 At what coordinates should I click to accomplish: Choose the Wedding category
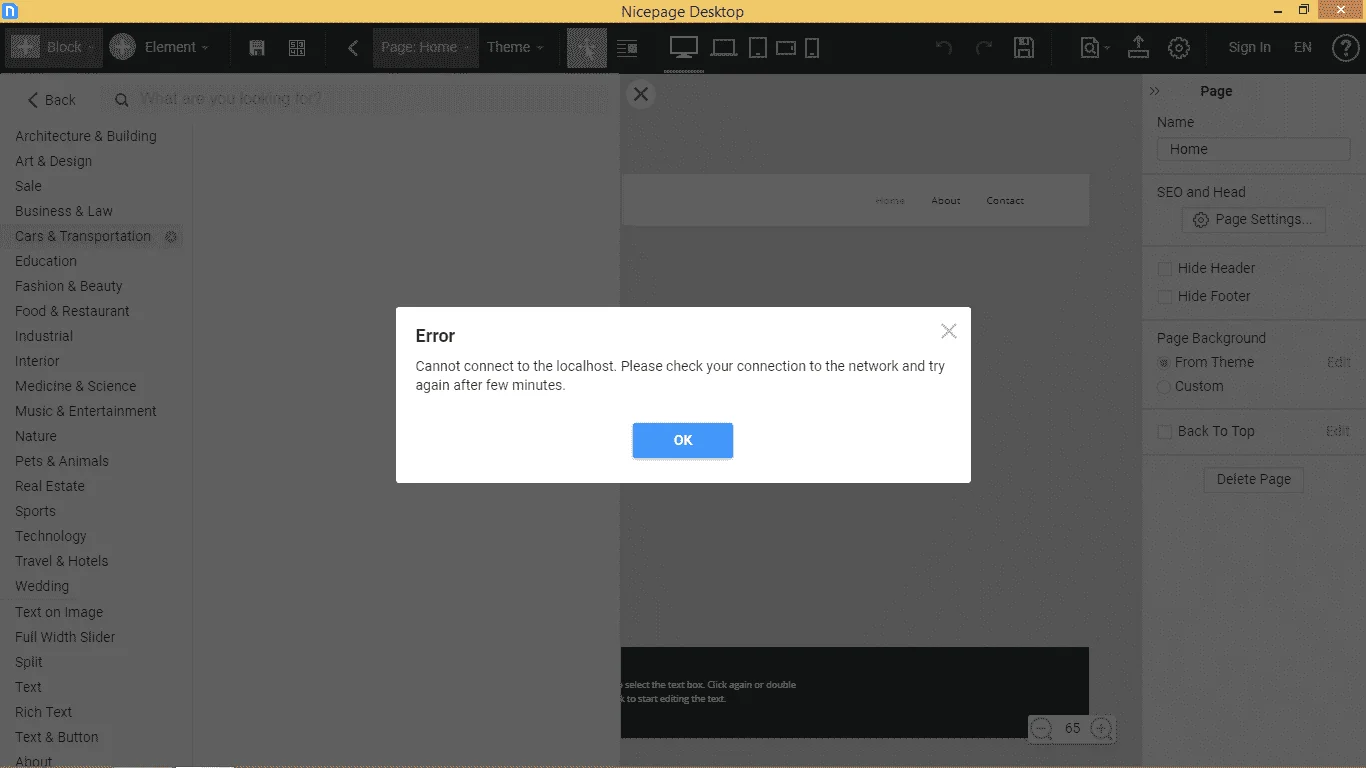42,586
